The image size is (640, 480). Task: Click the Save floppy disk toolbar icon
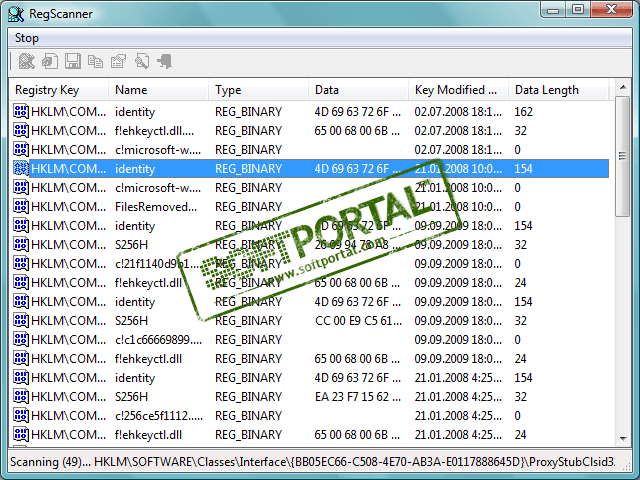coord(73,62)
